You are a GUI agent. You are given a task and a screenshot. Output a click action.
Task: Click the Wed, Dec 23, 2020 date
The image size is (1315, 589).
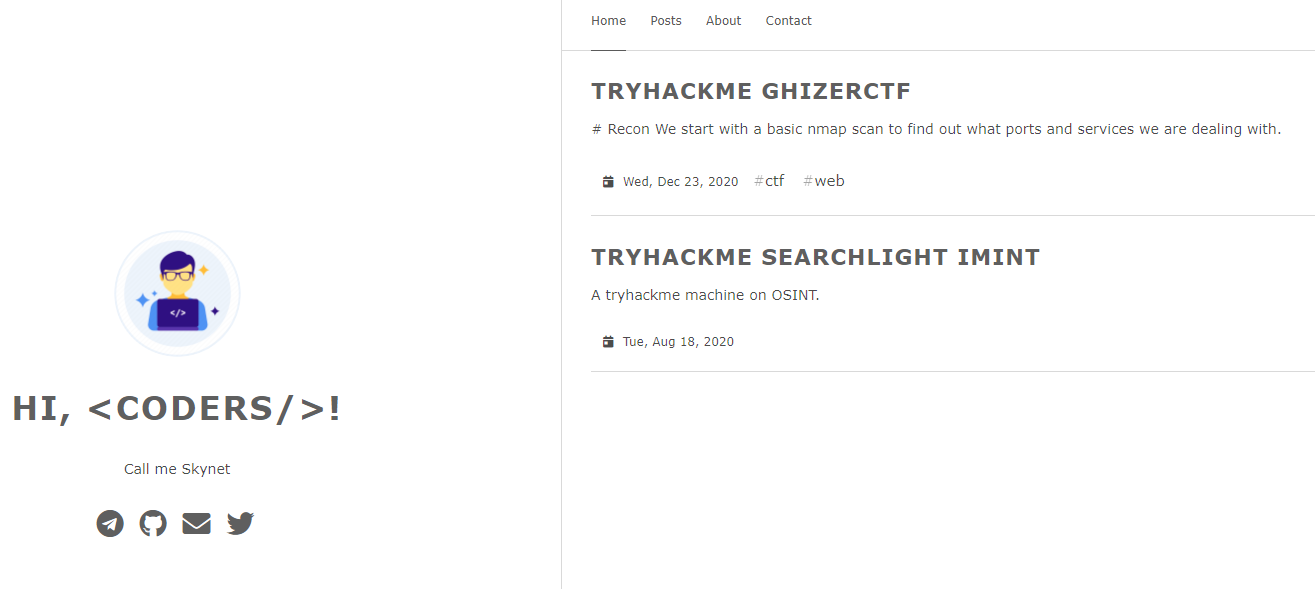[x=680, y=182]
